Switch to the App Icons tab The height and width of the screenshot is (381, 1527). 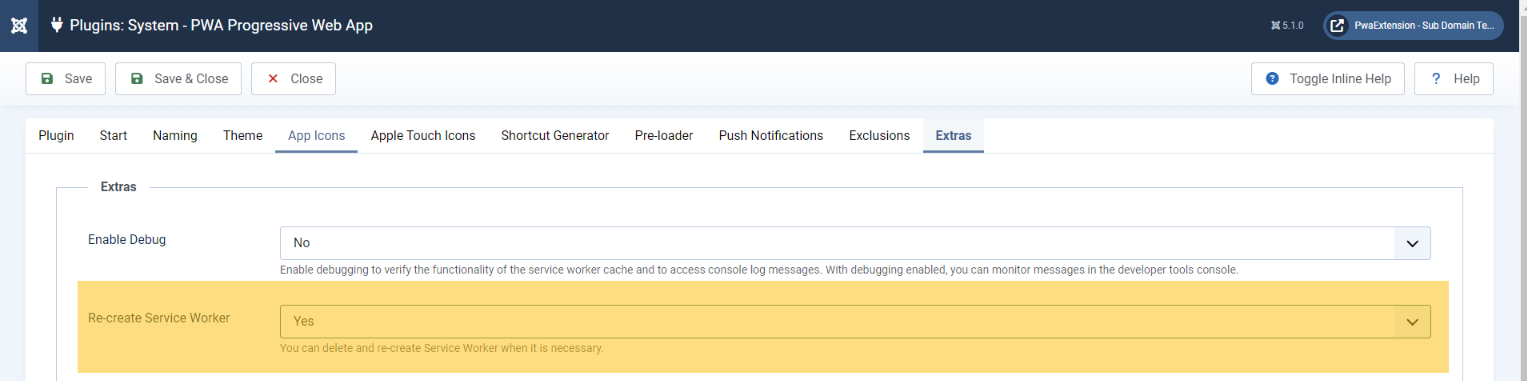tap(316, 136)
